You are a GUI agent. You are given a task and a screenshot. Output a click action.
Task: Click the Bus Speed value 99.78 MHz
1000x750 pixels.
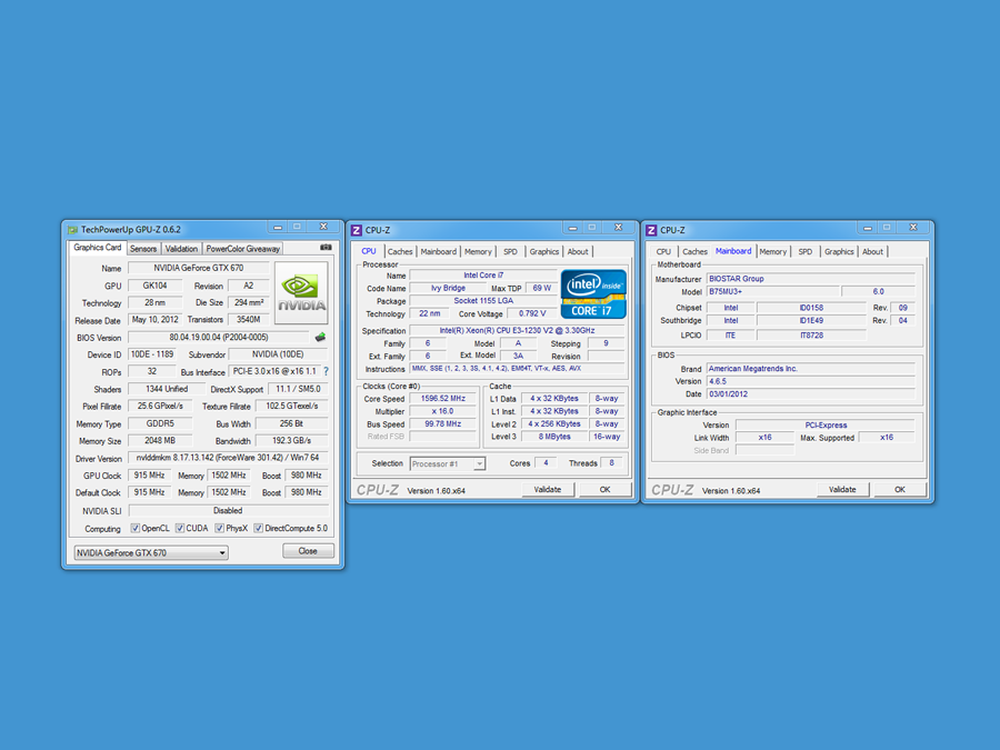(x=443, y=424)
